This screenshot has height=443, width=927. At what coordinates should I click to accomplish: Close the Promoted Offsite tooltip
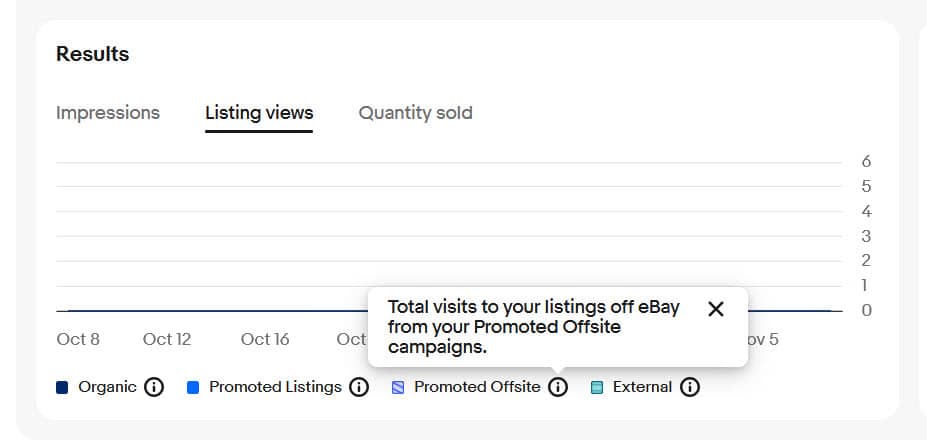click(716, 309)
